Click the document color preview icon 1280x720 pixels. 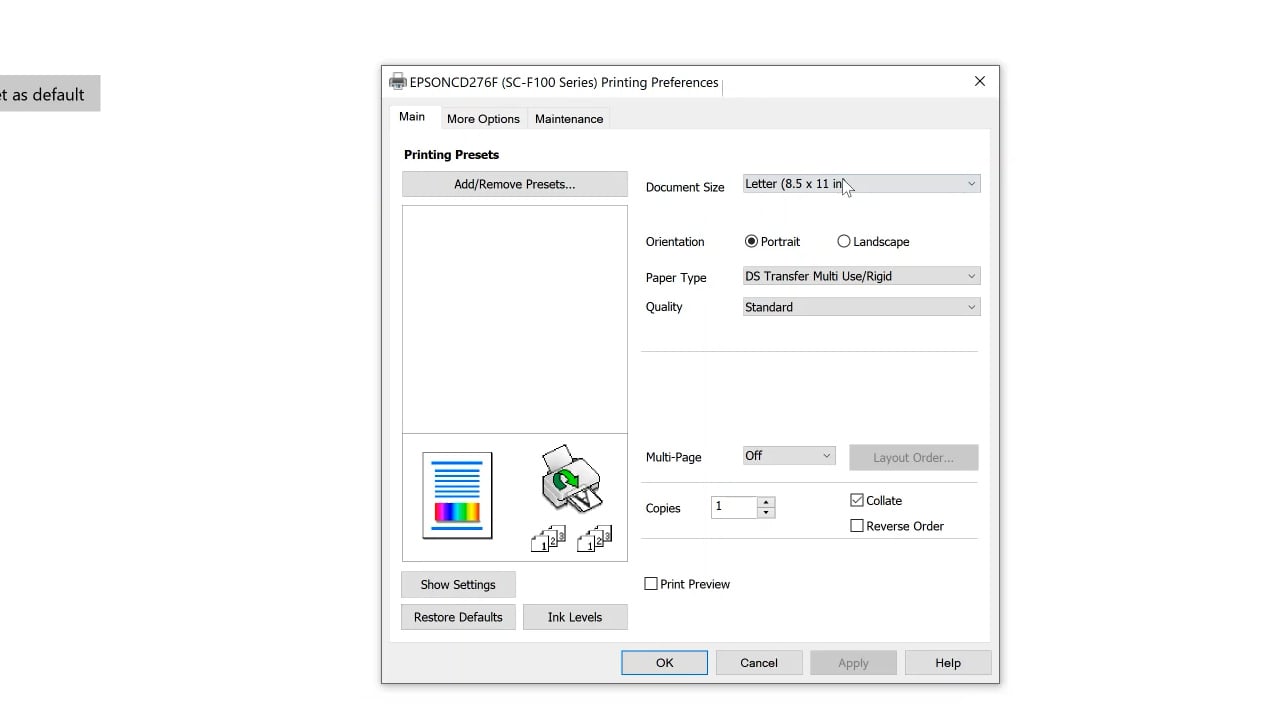point(457,495)
